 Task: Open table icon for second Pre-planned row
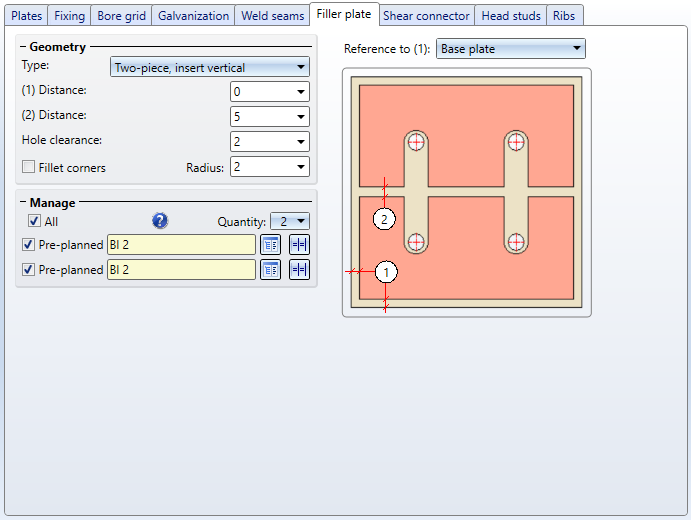pos(270,269)
